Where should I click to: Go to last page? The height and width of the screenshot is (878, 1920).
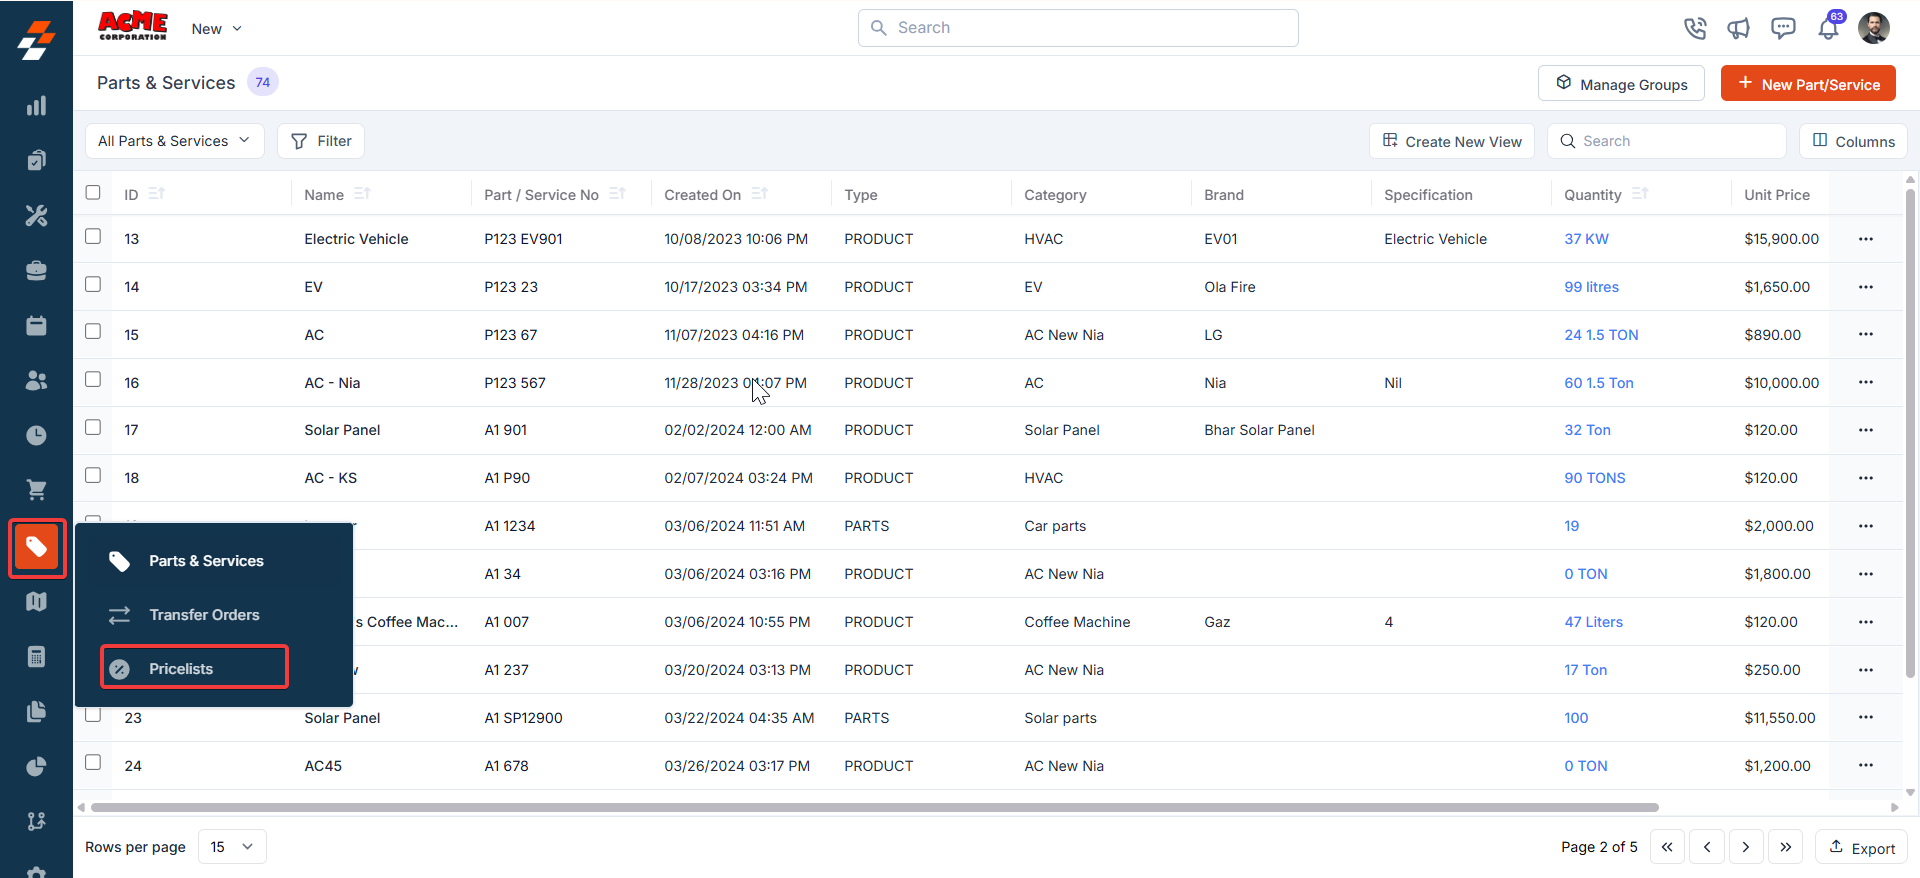1786,847
